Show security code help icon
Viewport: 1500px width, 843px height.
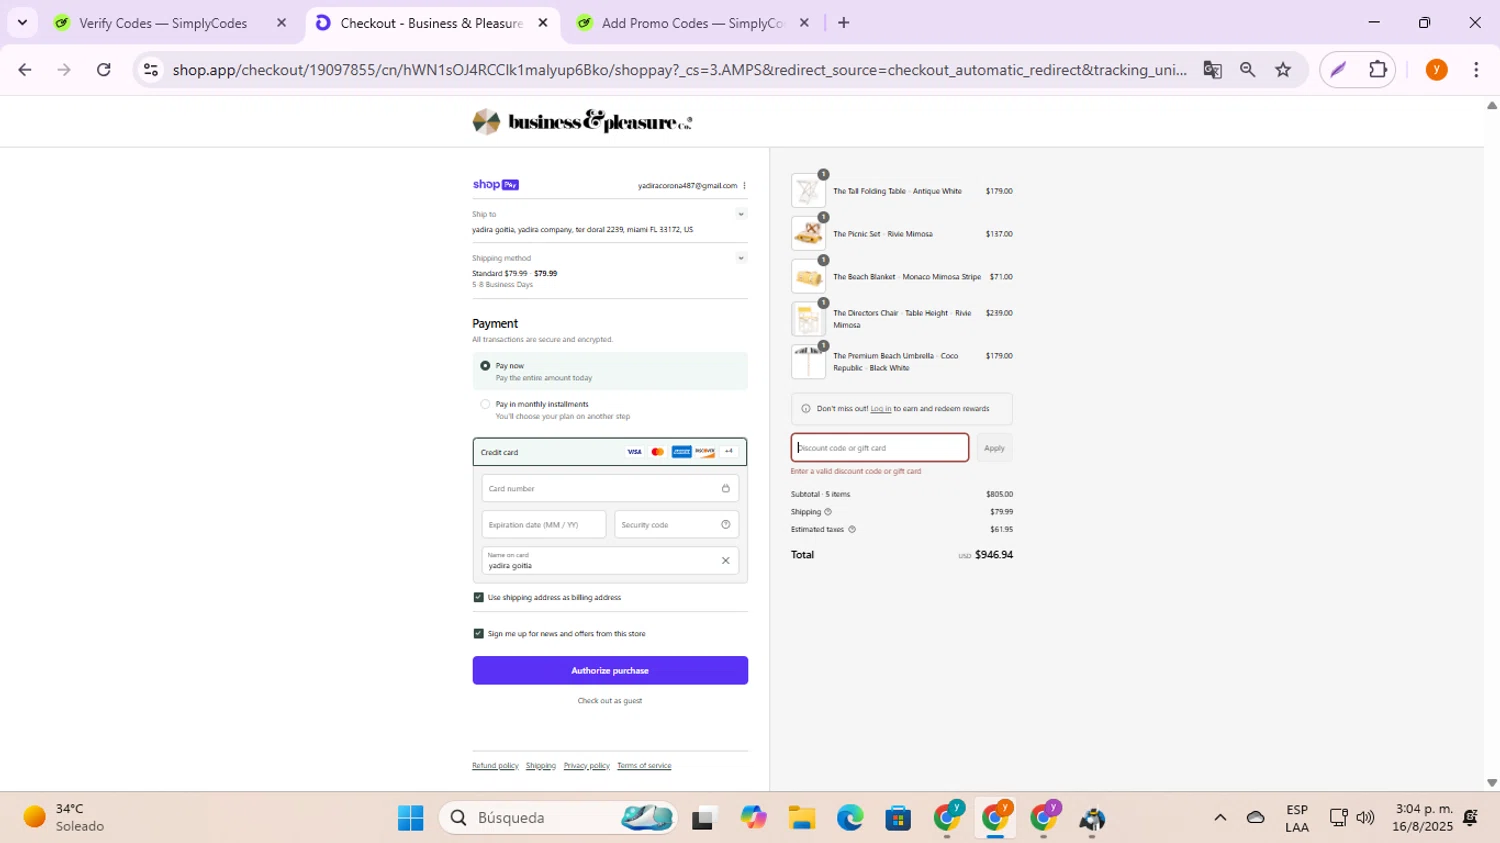pyautogui.click(x=726, y=525)
